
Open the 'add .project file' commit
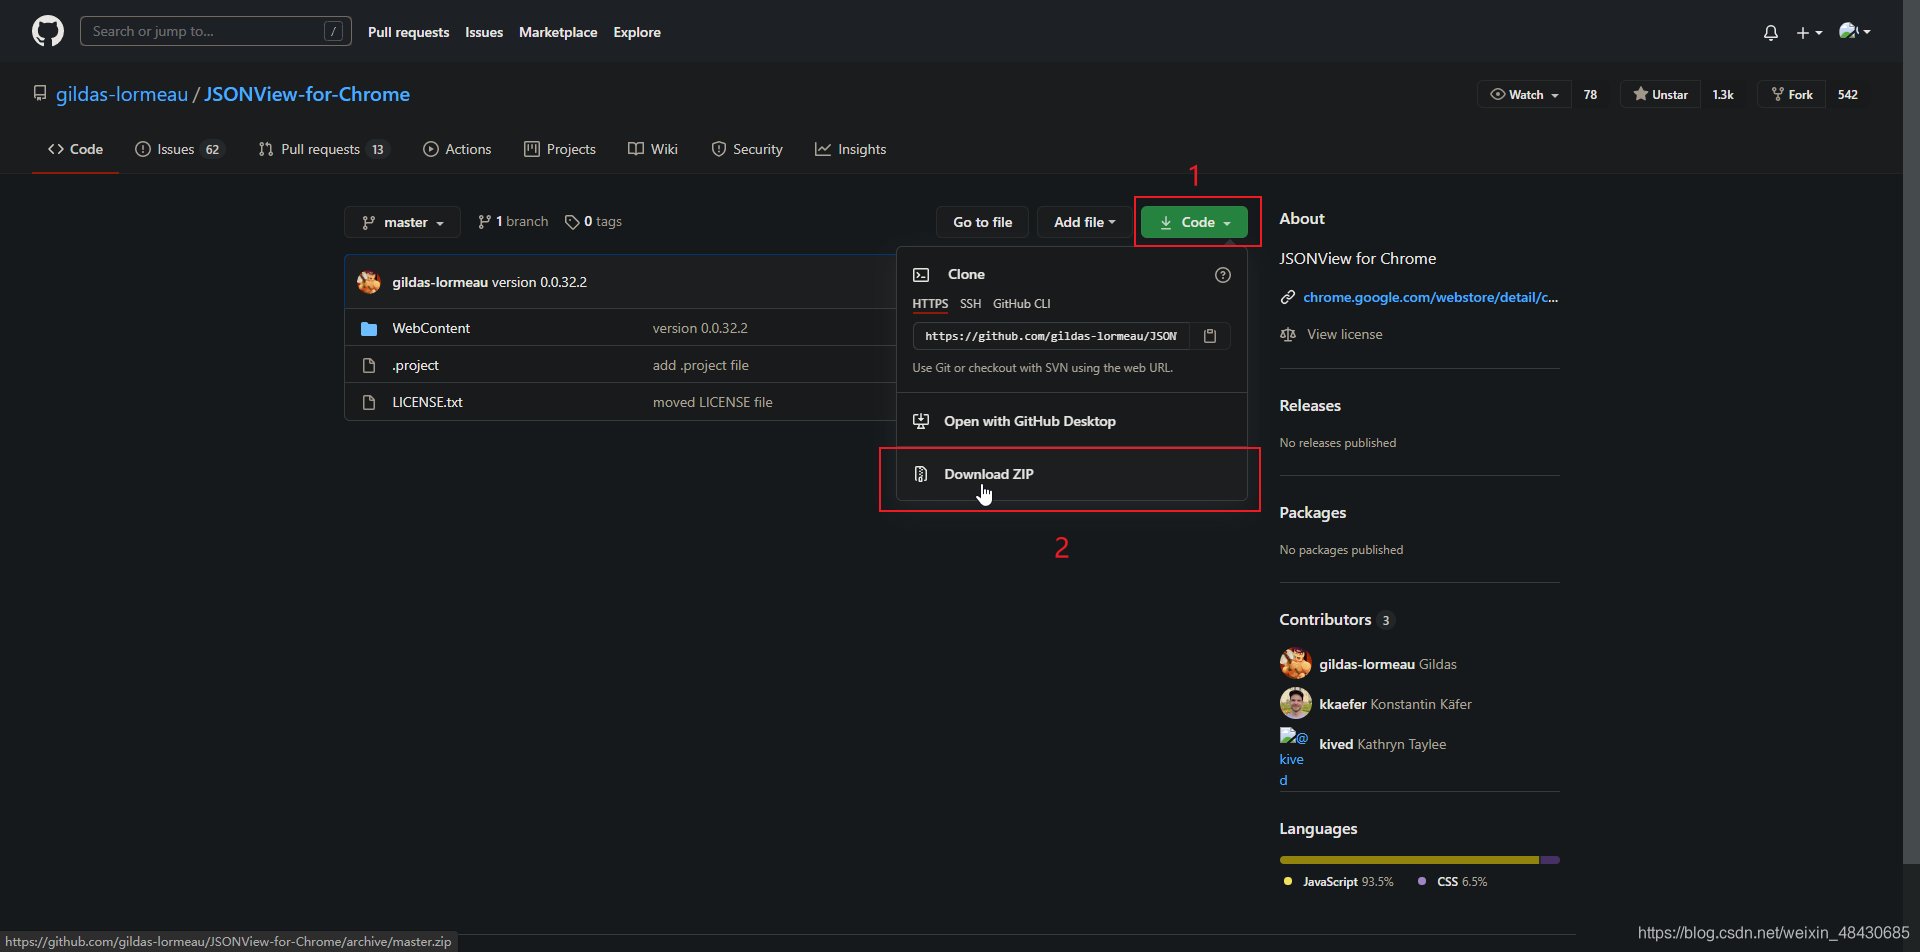click(701, 365)
